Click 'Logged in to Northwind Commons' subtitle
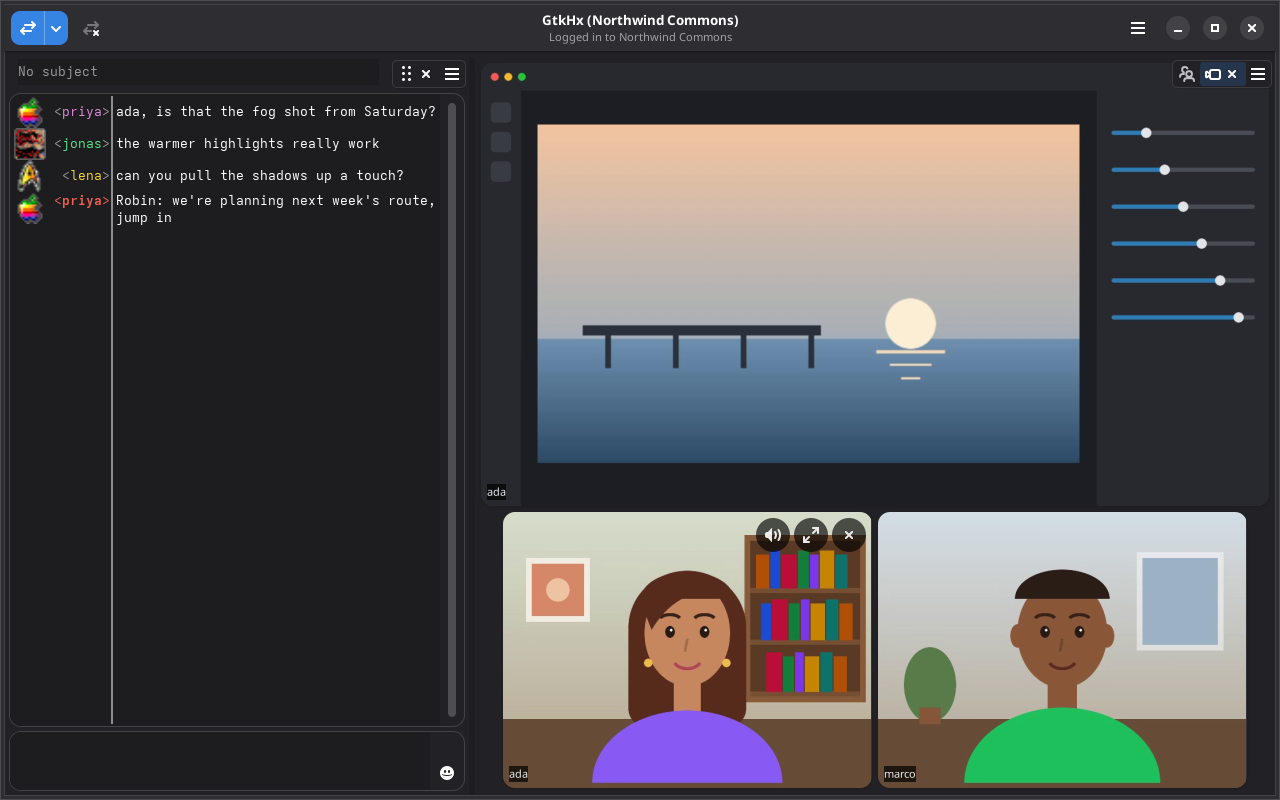The width and height of the screenshot is (1280, 800). coord(640,37)
